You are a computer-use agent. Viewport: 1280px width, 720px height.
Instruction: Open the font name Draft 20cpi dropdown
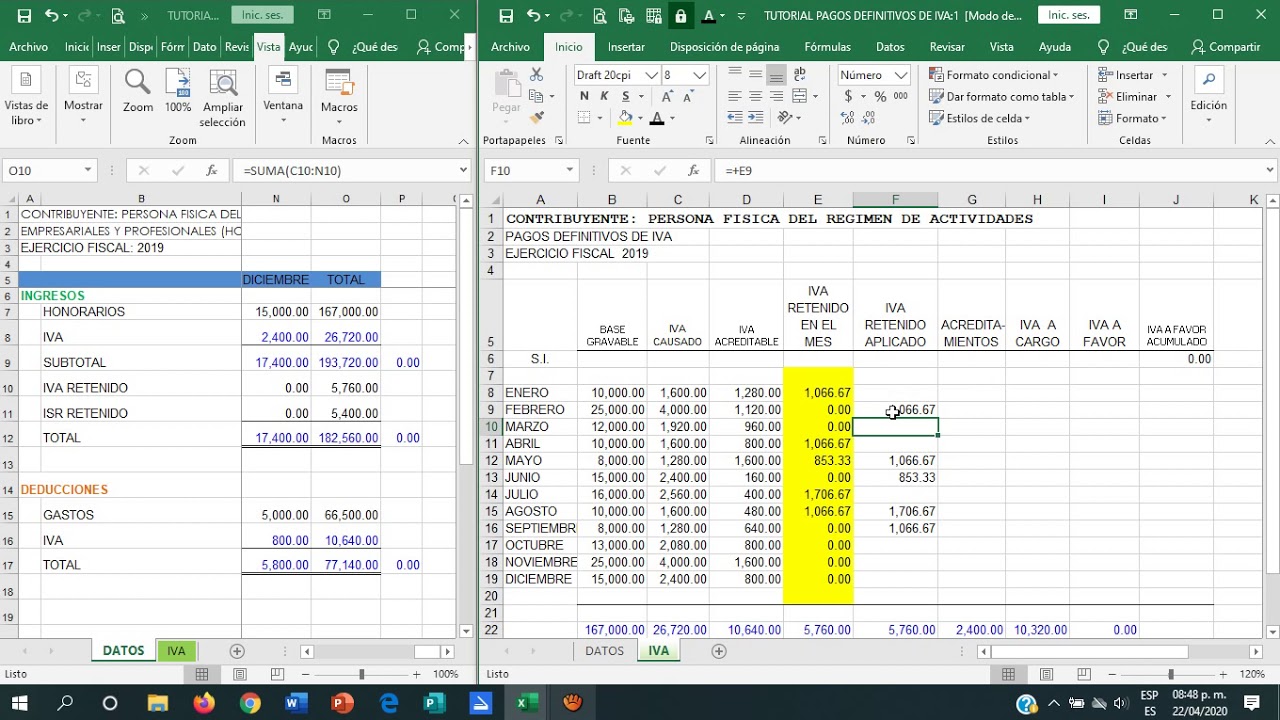coord(652,75)
